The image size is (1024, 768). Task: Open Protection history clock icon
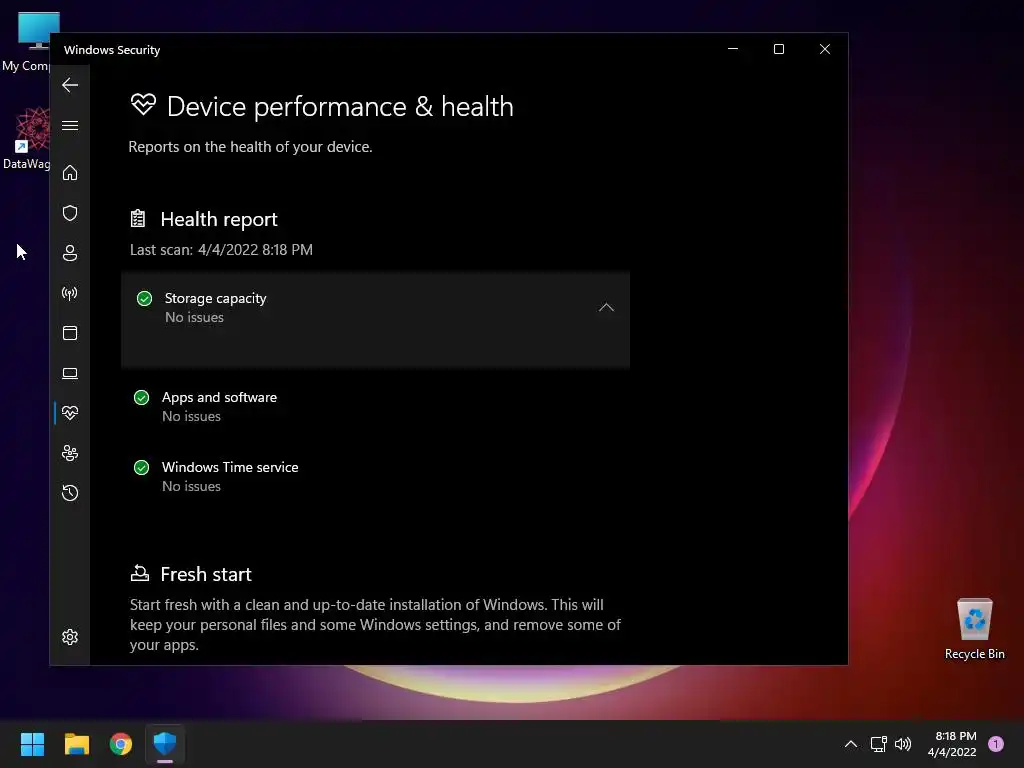(70, 493)
